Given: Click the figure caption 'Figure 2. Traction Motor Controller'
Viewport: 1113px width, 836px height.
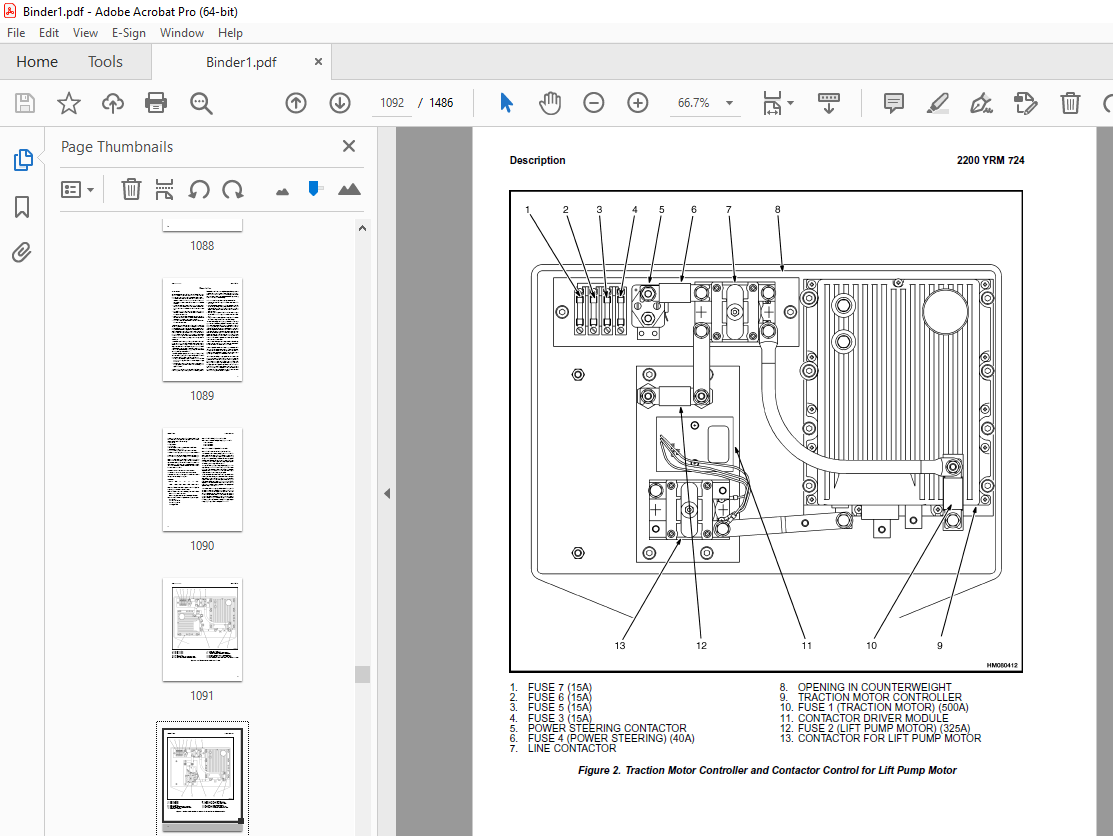Looking at the screenshot, I should click(767, 770).
